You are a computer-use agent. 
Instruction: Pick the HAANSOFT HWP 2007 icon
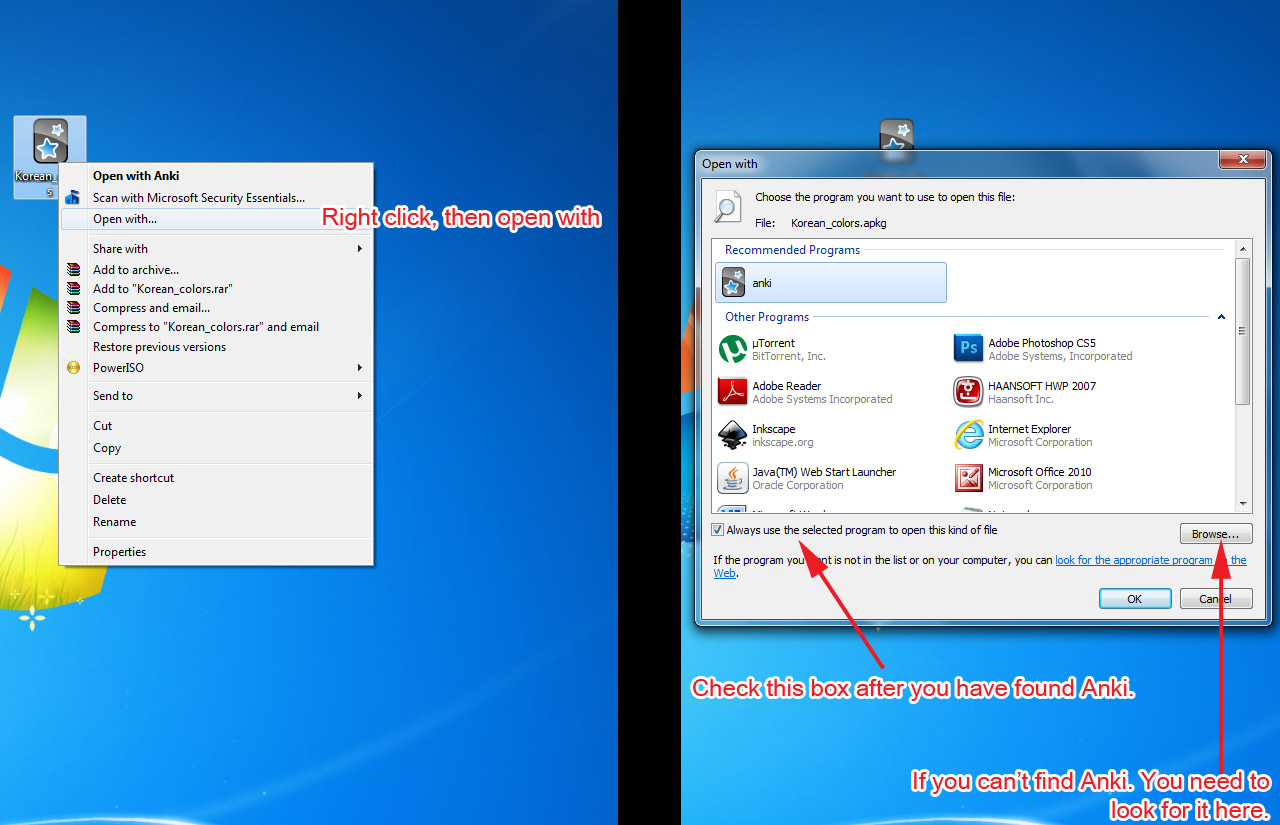click(968, 392)
